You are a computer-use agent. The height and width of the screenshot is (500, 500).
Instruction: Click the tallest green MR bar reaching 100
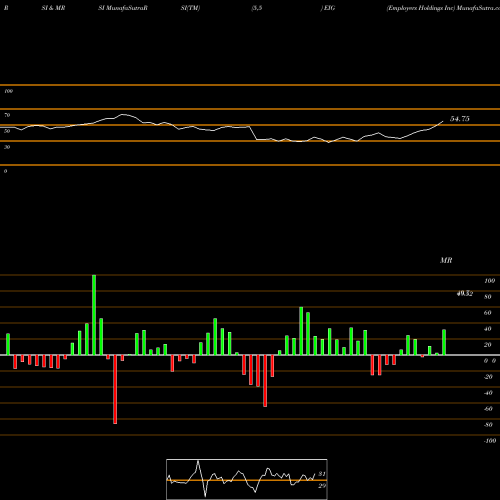[x=94, y=315]
